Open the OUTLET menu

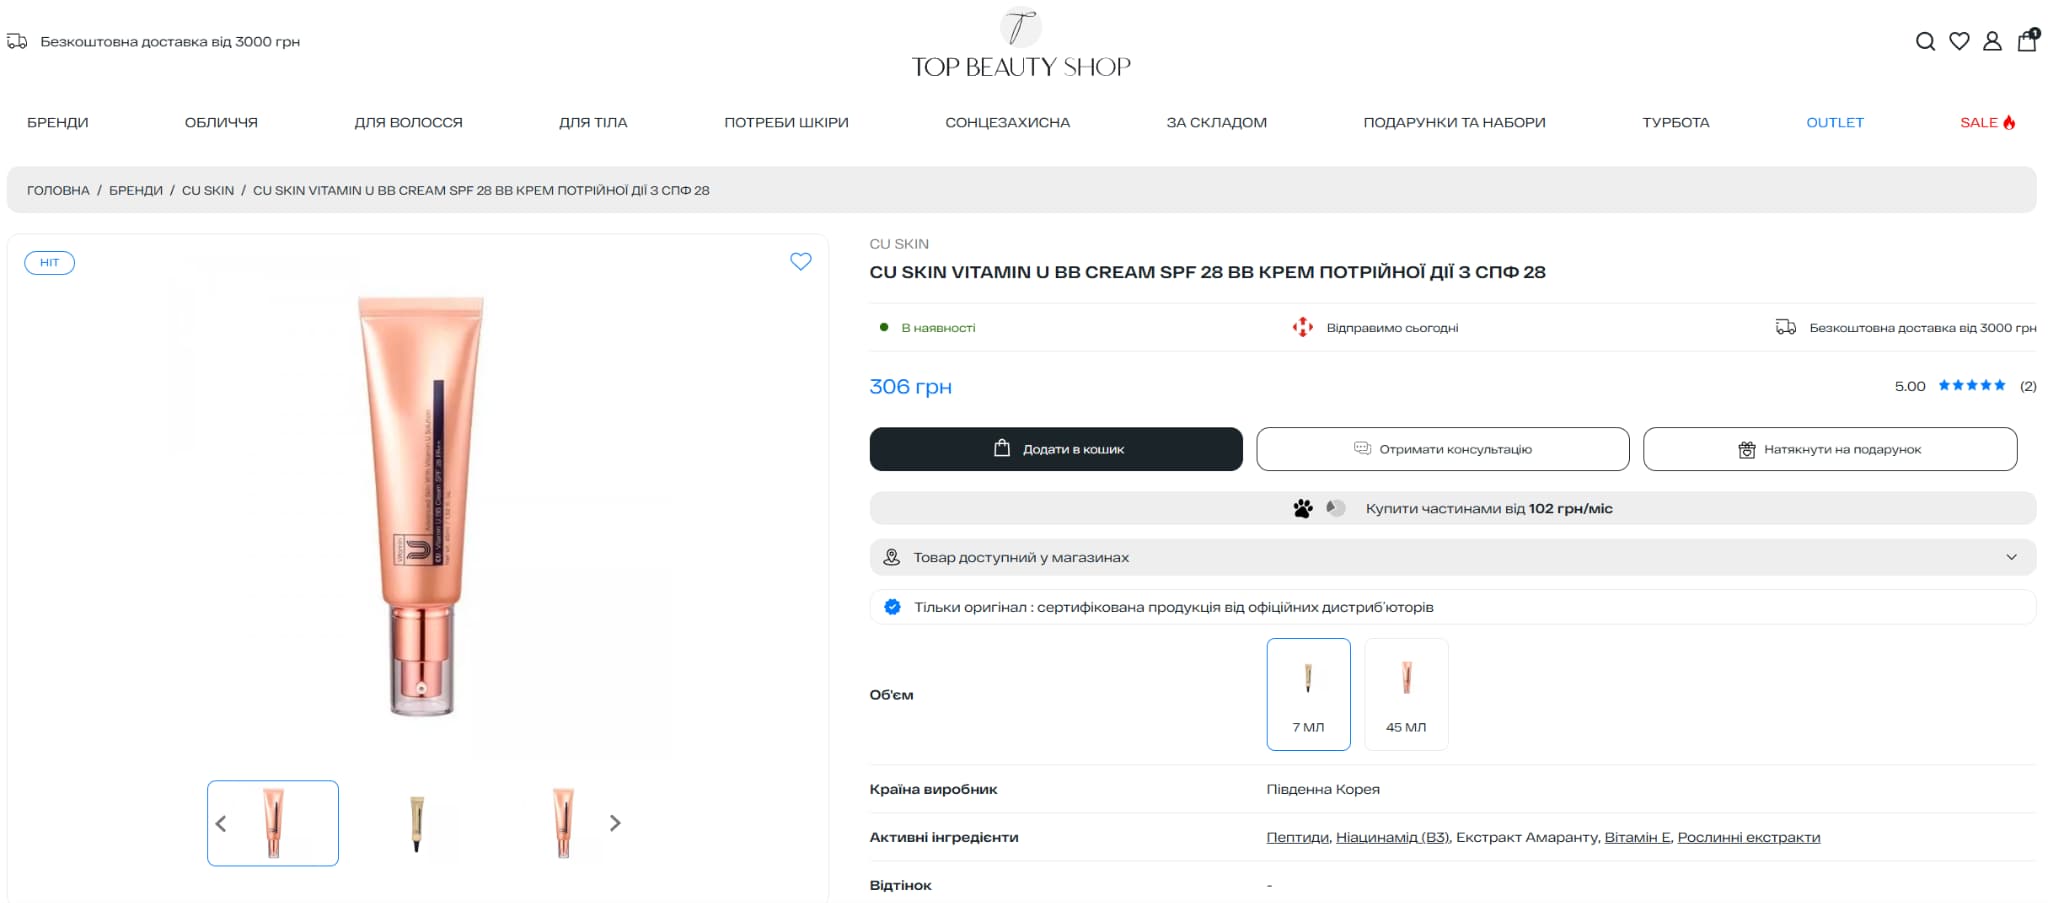click(x=1835, y=123)
